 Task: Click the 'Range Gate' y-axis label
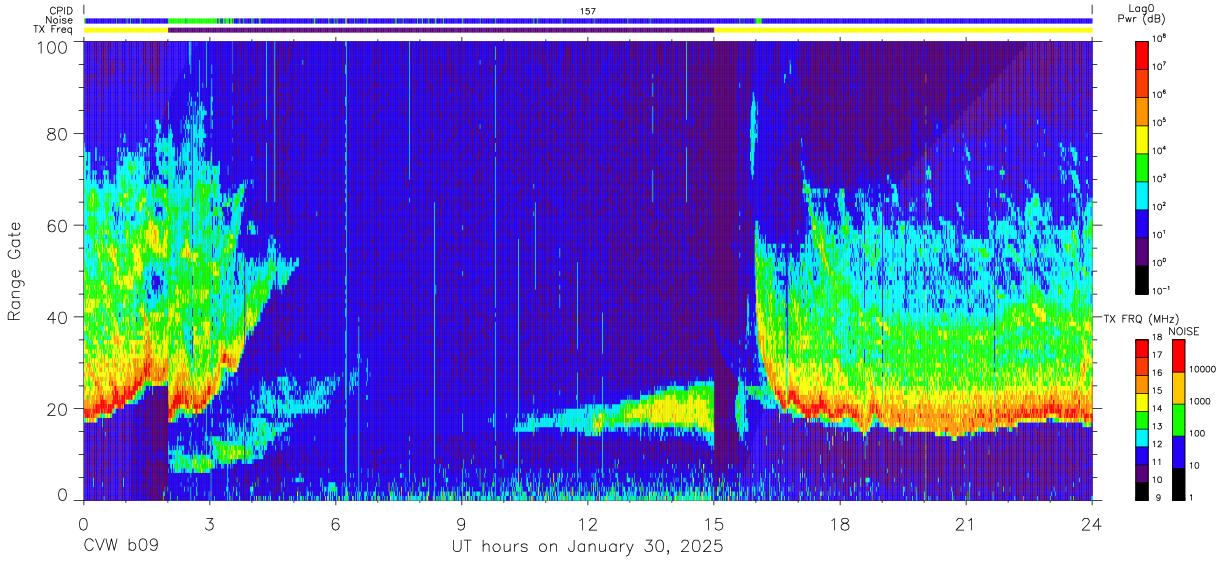click(x=15, y=270)
